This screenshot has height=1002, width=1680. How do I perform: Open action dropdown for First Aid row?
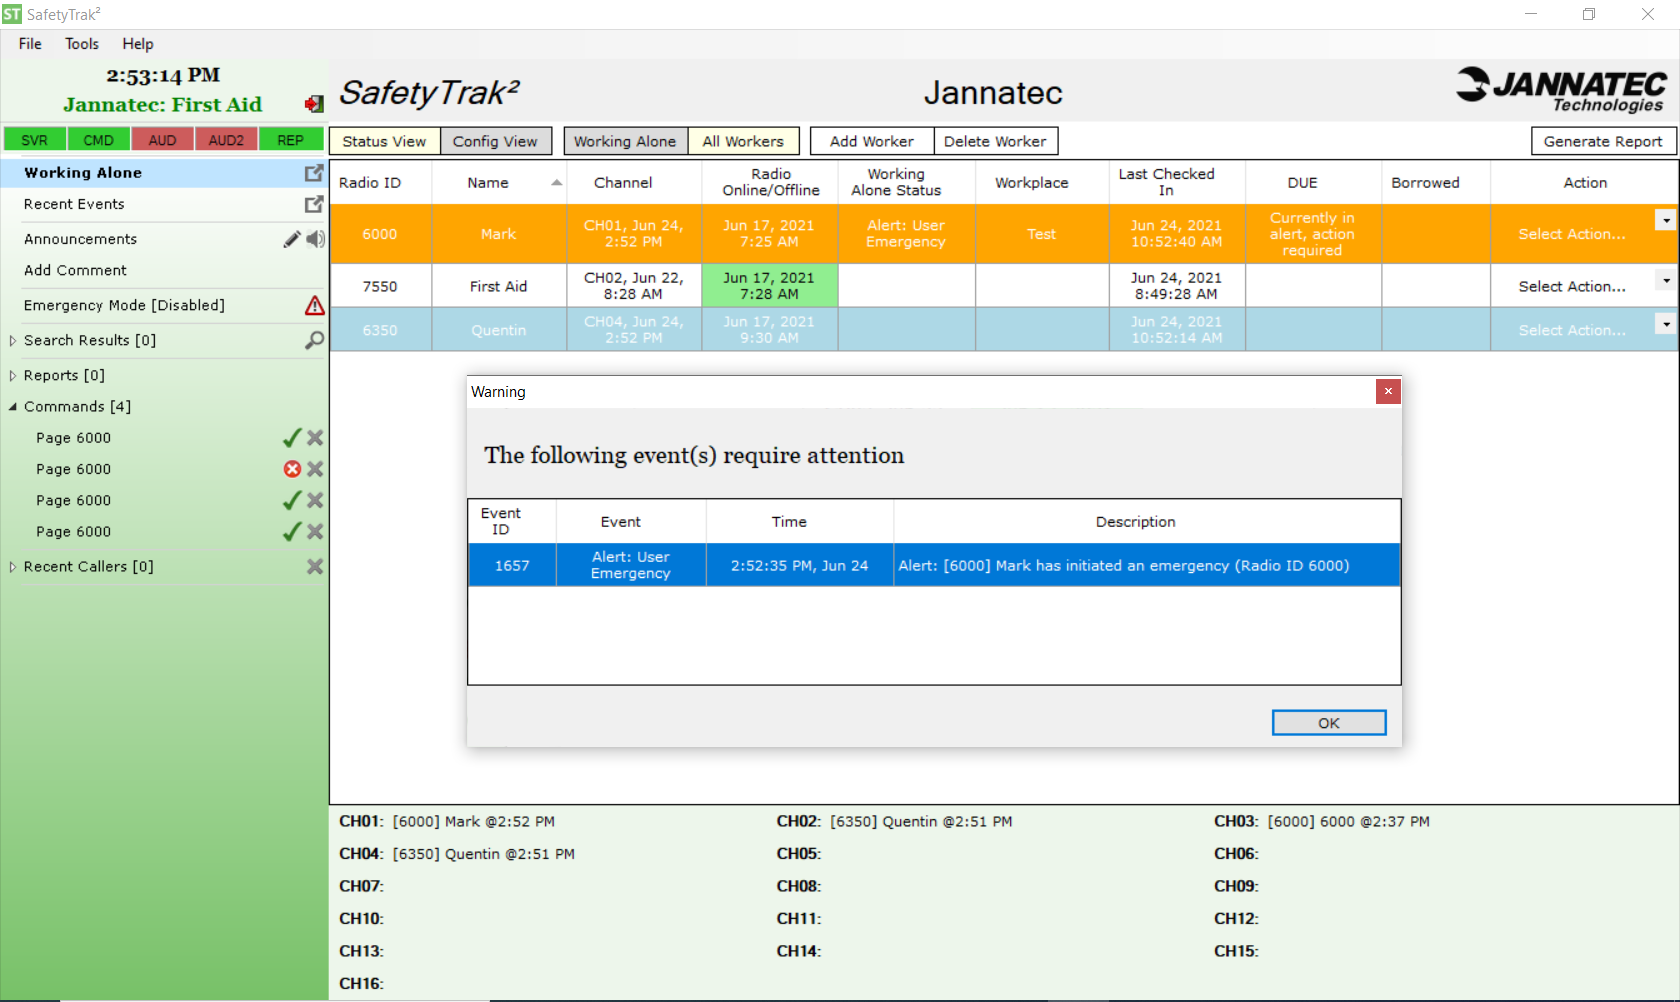click(1665, 280)
